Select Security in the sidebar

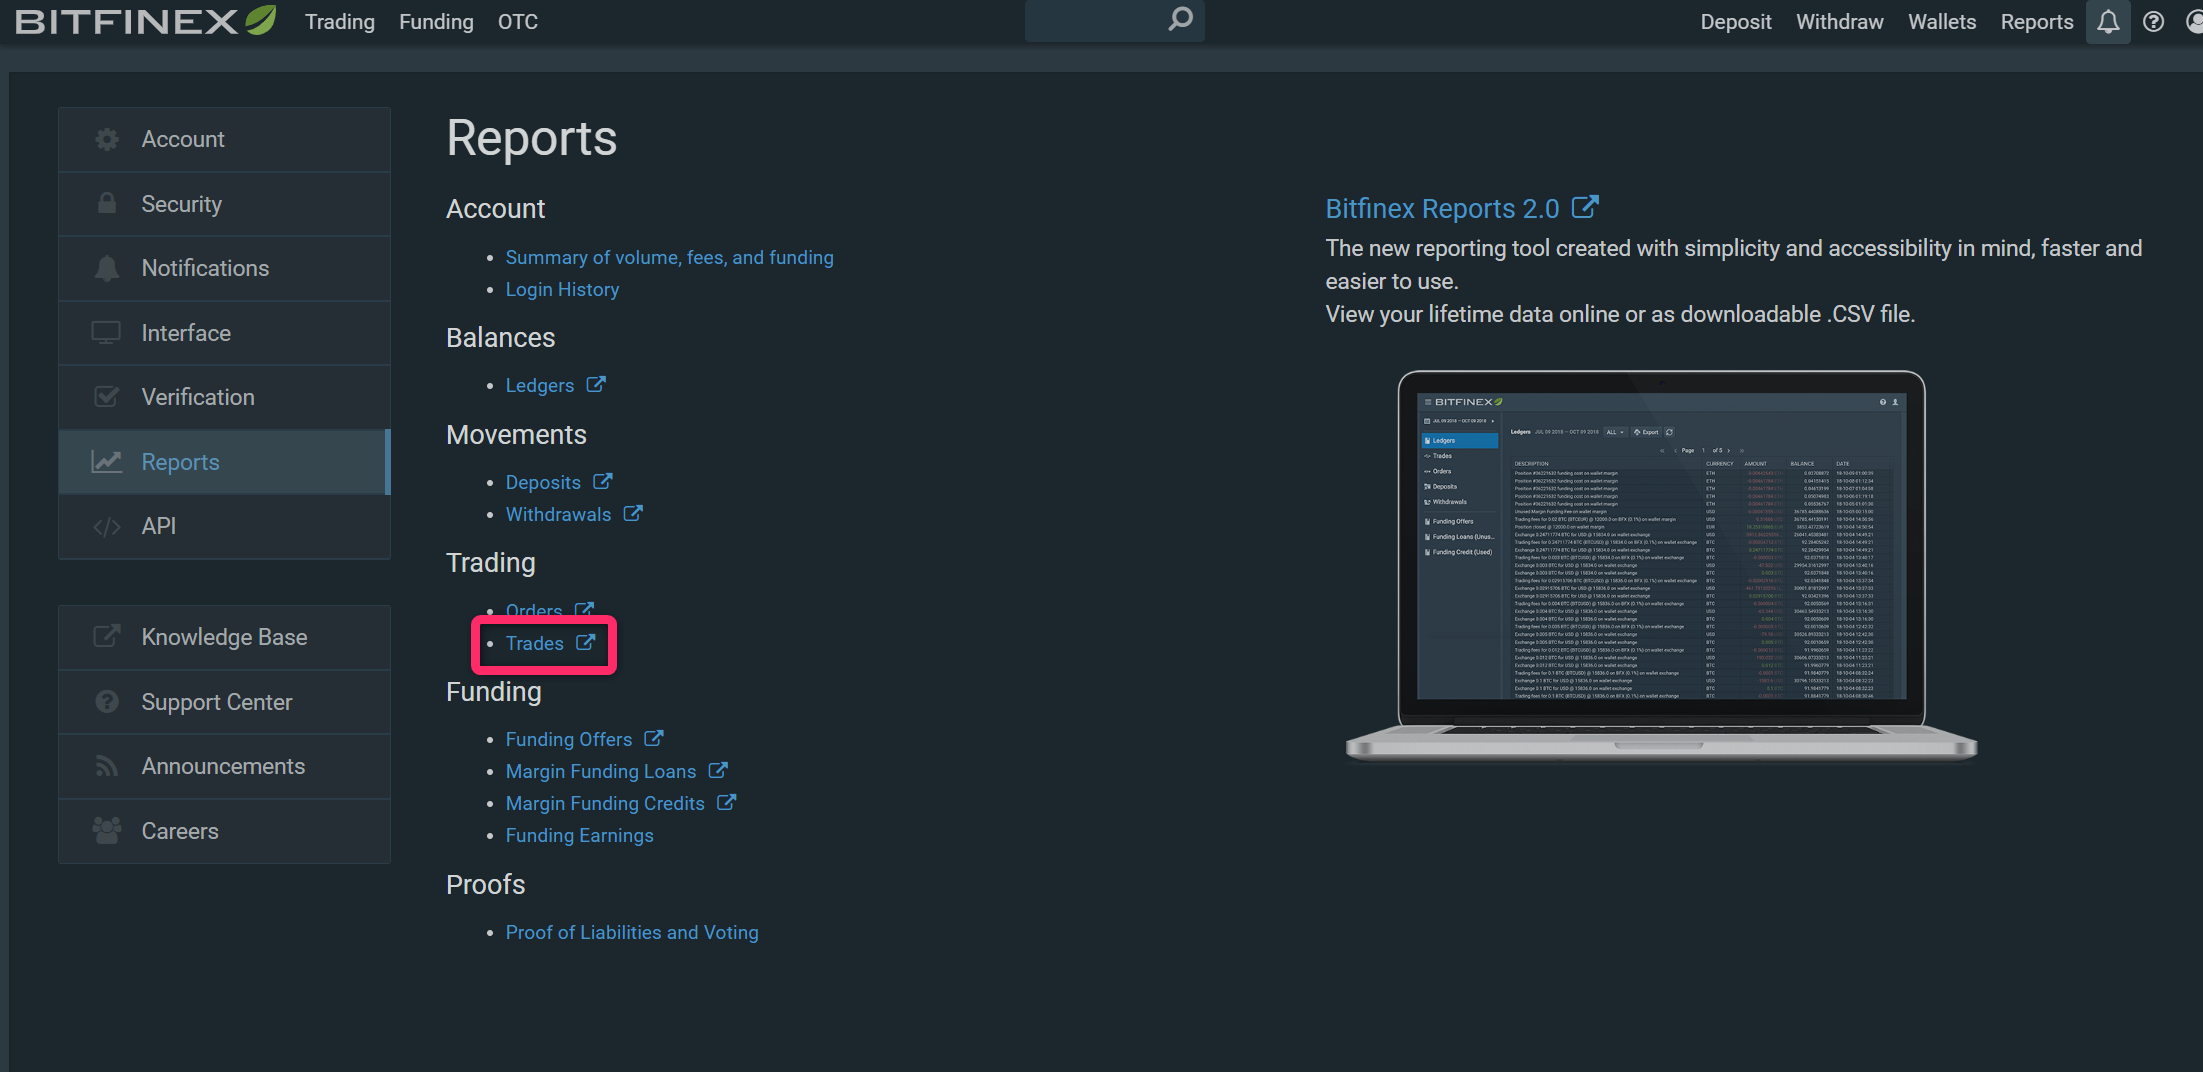[x=224, y=204]
